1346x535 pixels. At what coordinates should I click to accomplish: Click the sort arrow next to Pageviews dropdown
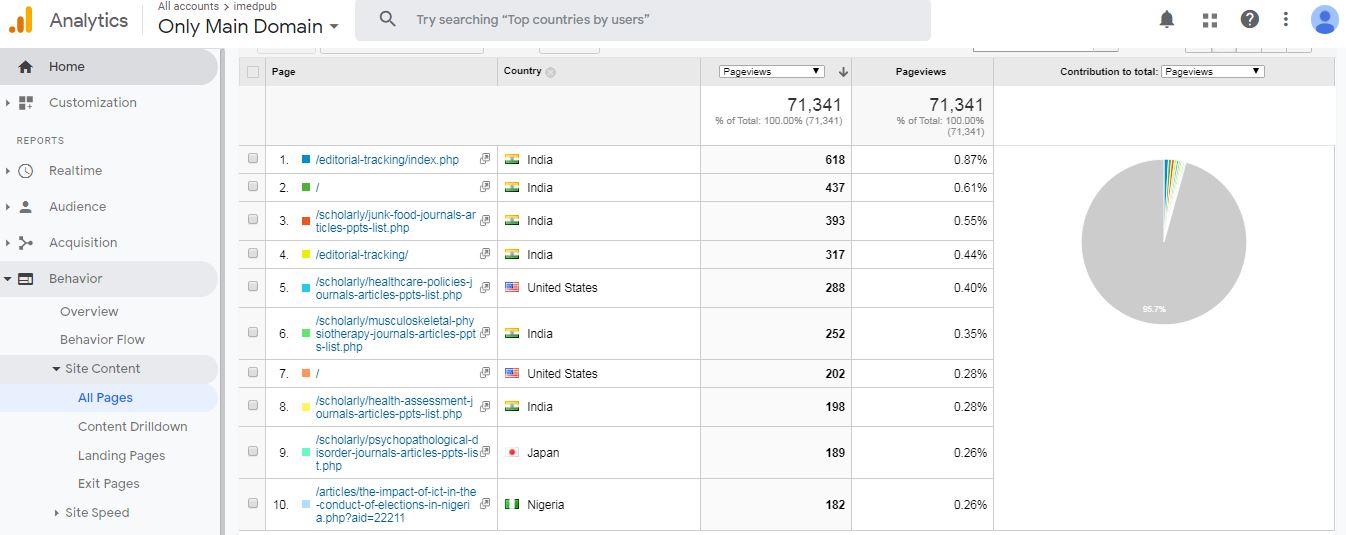pos(843,72)
